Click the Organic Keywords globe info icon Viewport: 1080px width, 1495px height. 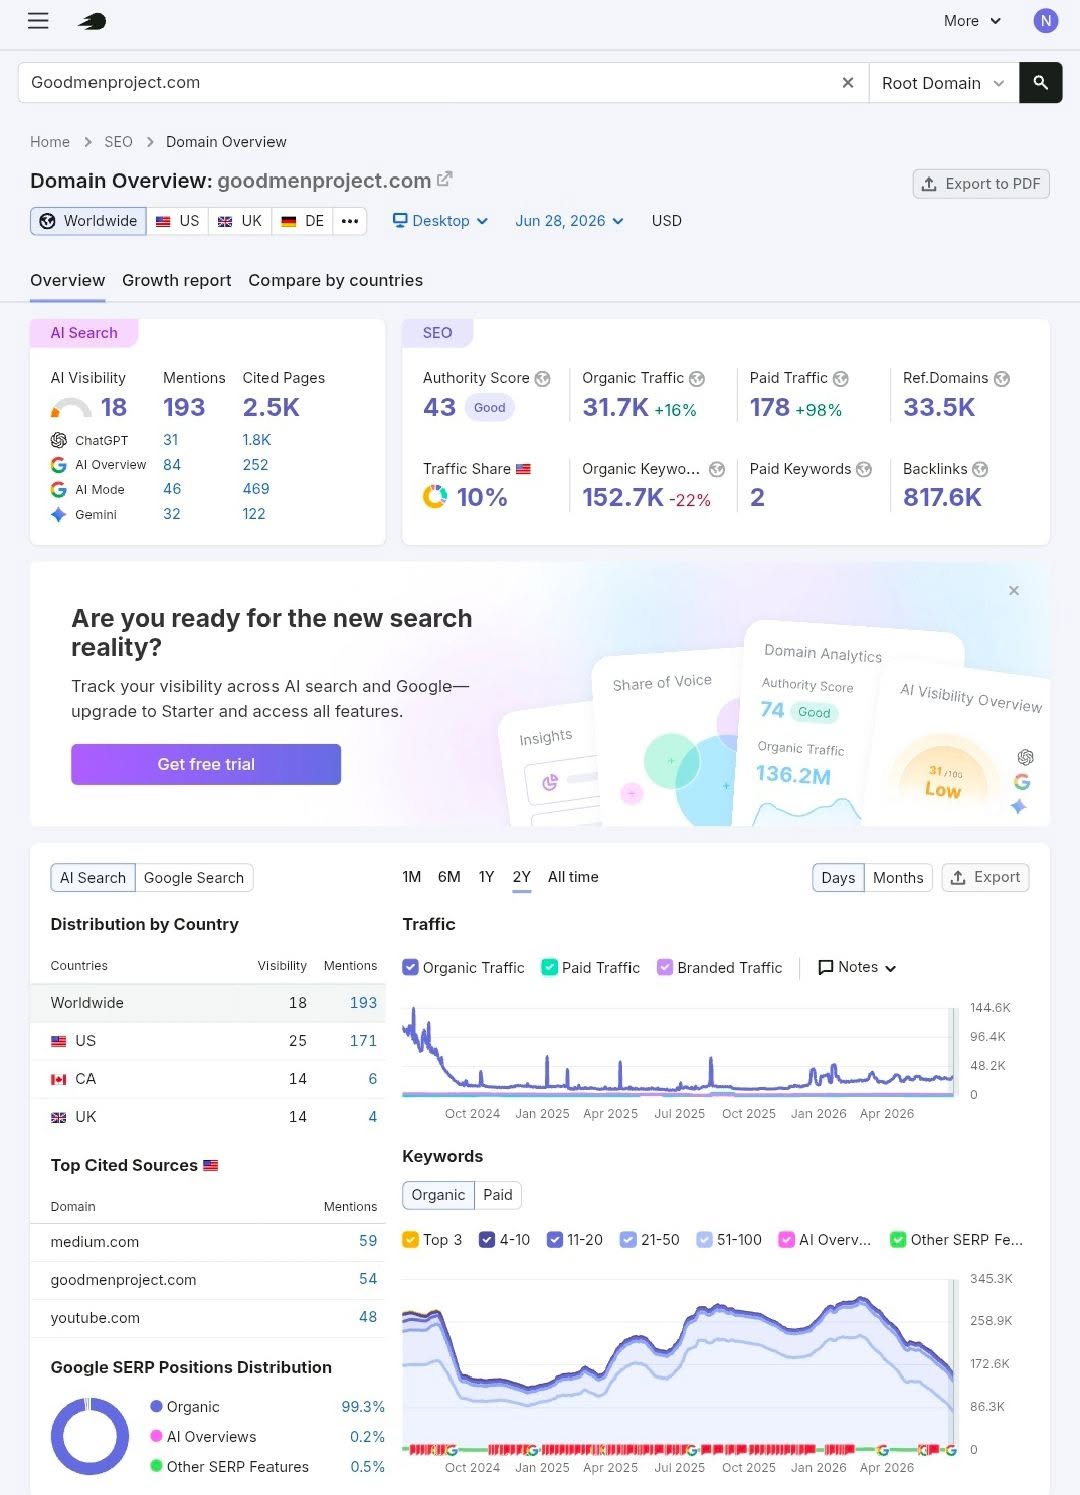click(x=717, y=470)
